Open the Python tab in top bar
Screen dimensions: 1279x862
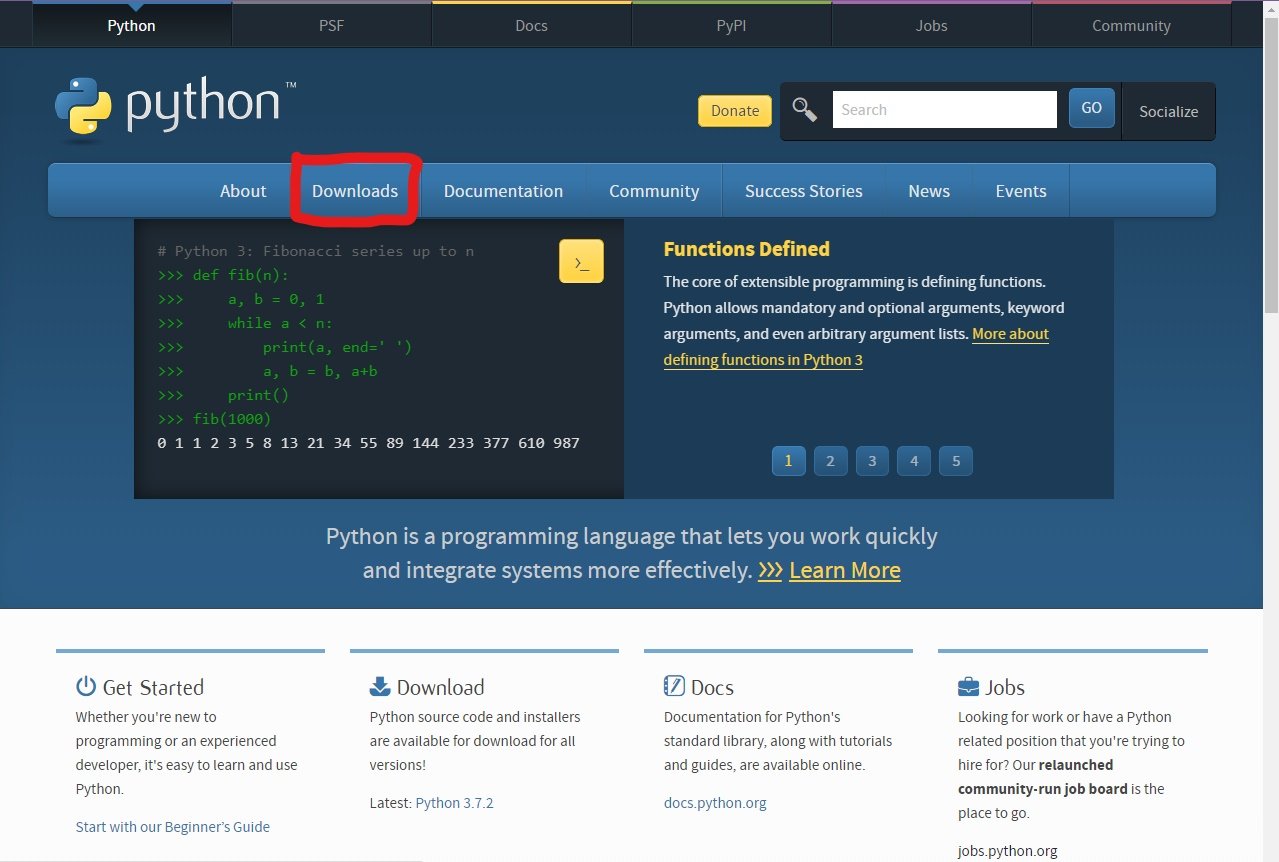click(x=132, y=26)
